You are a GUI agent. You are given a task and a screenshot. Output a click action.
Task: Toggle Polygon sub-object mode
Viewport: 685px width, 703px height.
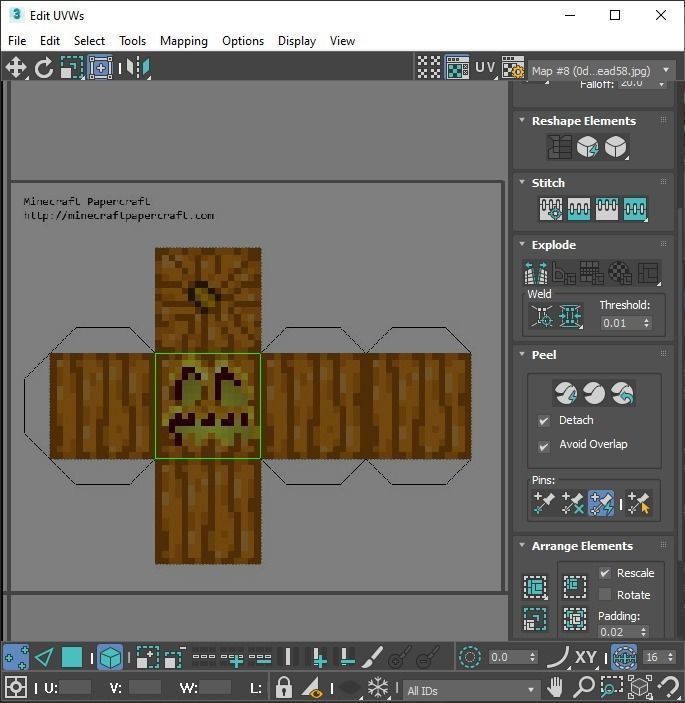click(x=72, y=657)
